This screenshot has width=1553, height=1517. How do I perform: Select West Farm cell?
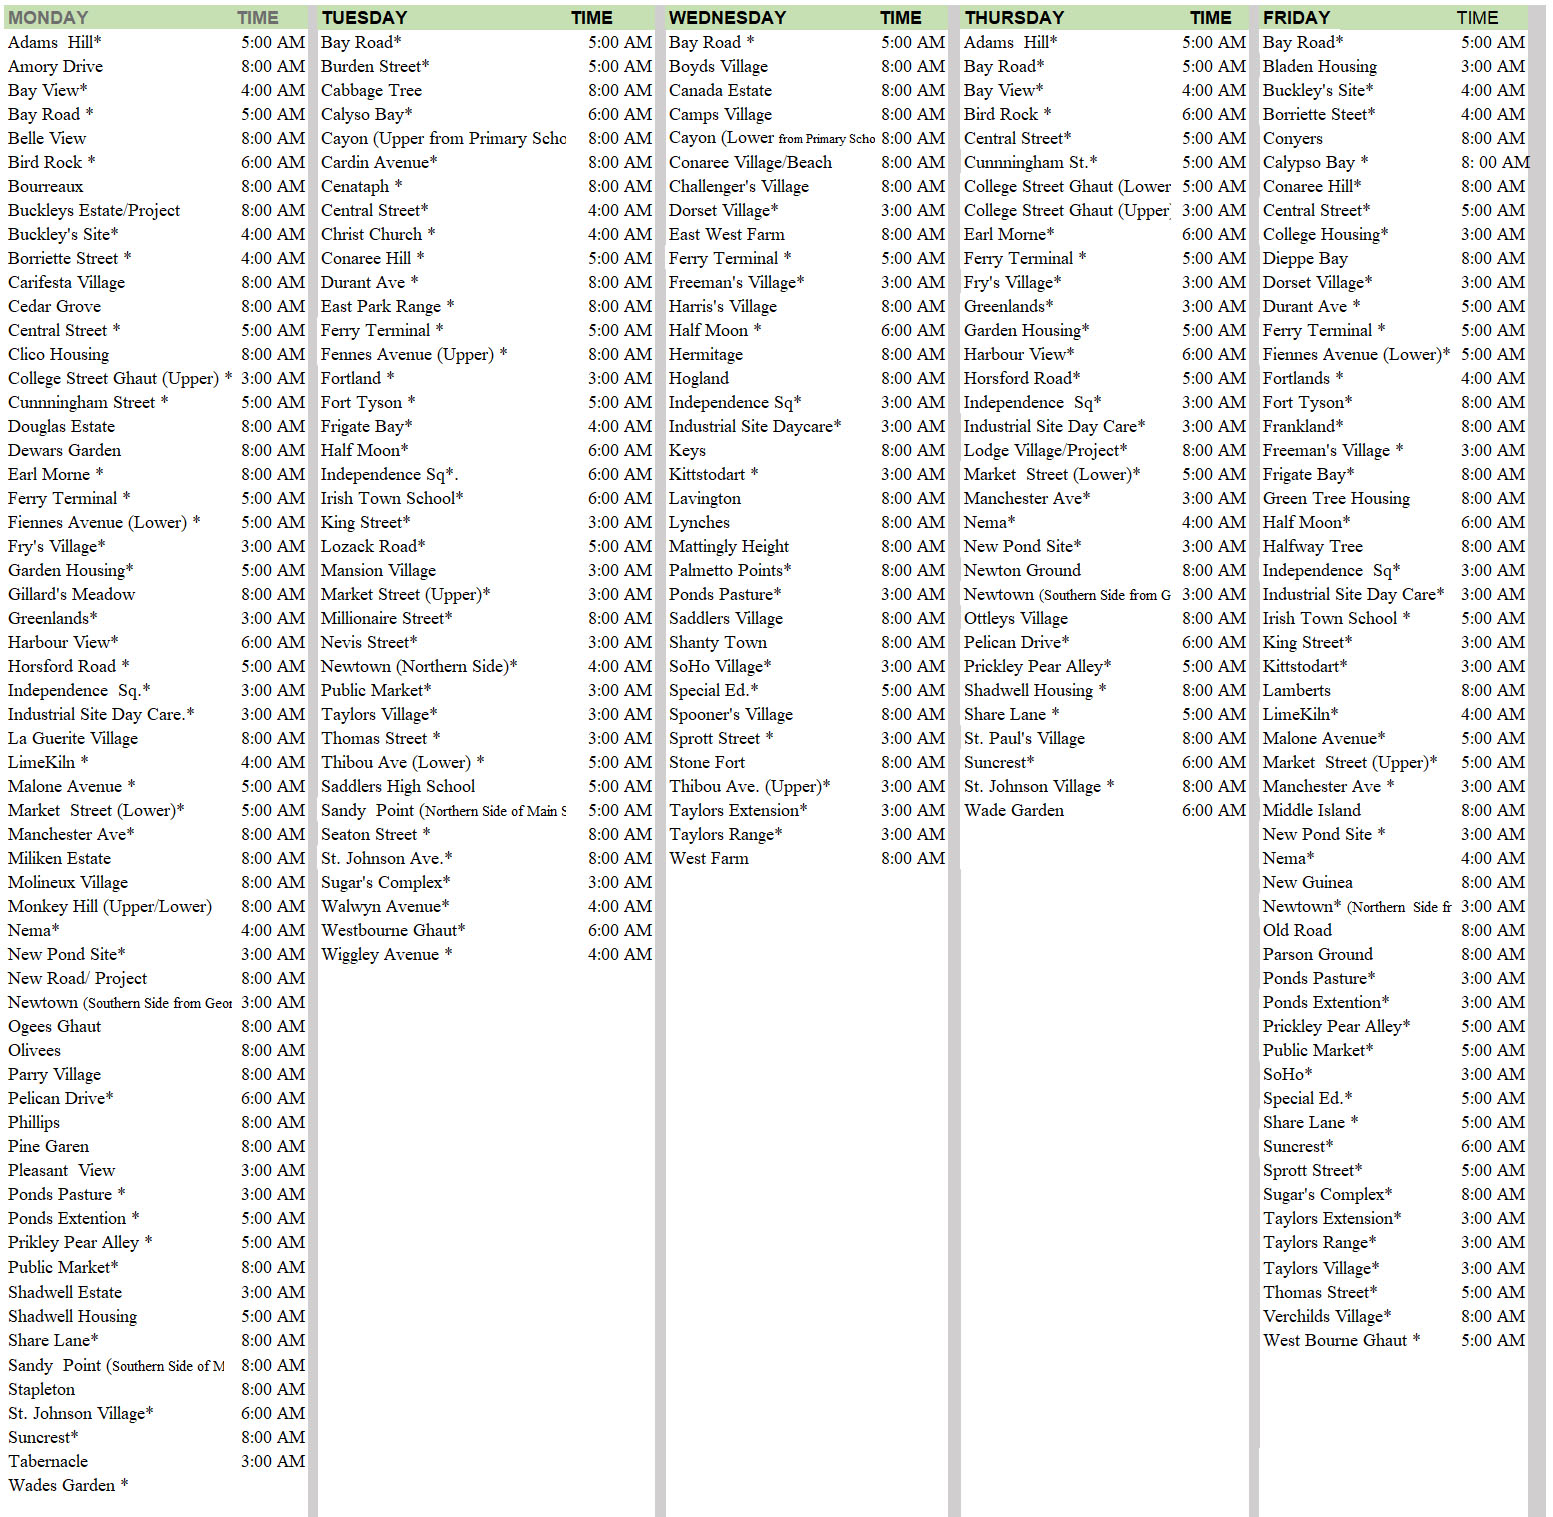pyautogui.click(x=708, y=858)
